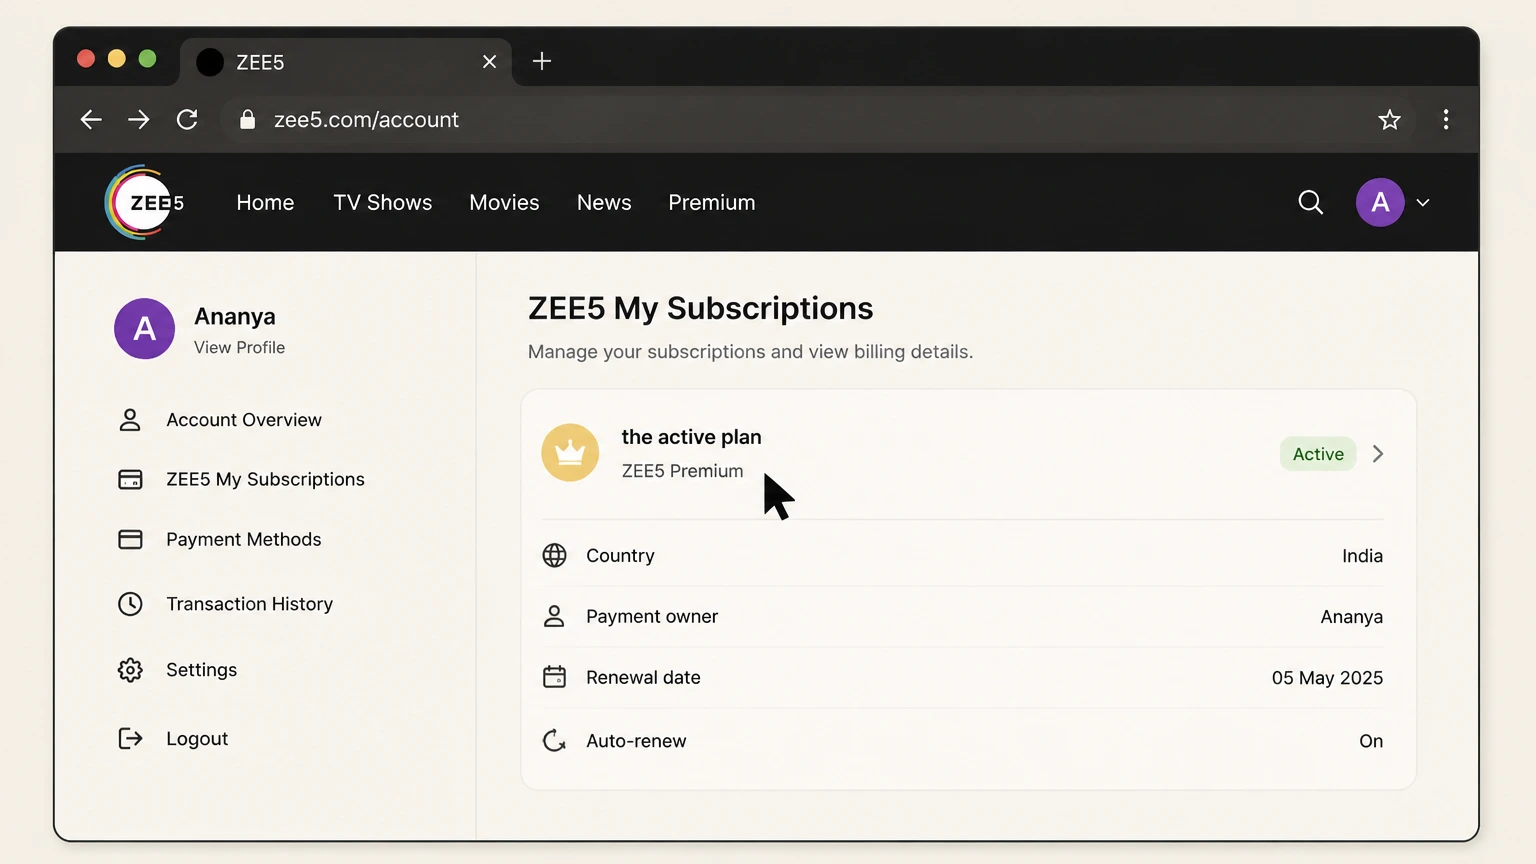This screenshot has width=1536, height=864.
Task: Click the Account Overview person icon
Action: click(x=130, y=420)
